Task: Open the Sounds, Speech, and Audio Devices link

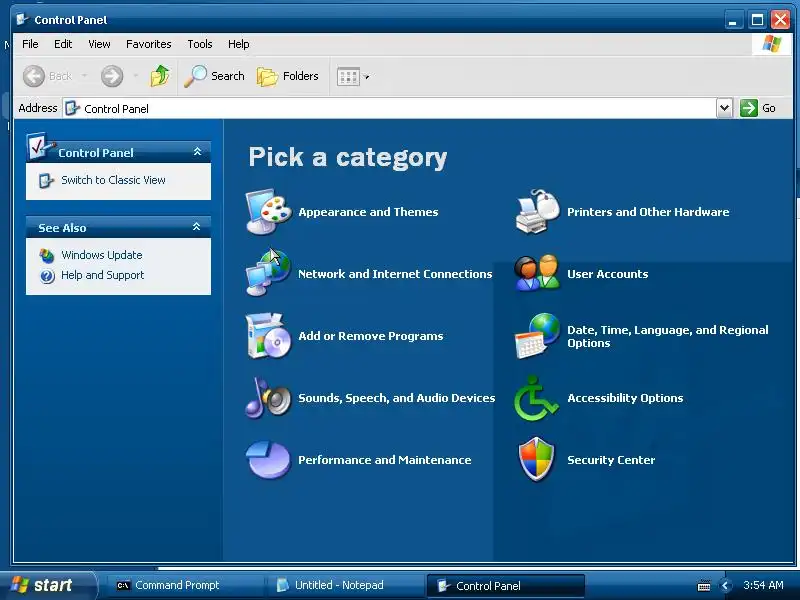Action: pos(396,398)
